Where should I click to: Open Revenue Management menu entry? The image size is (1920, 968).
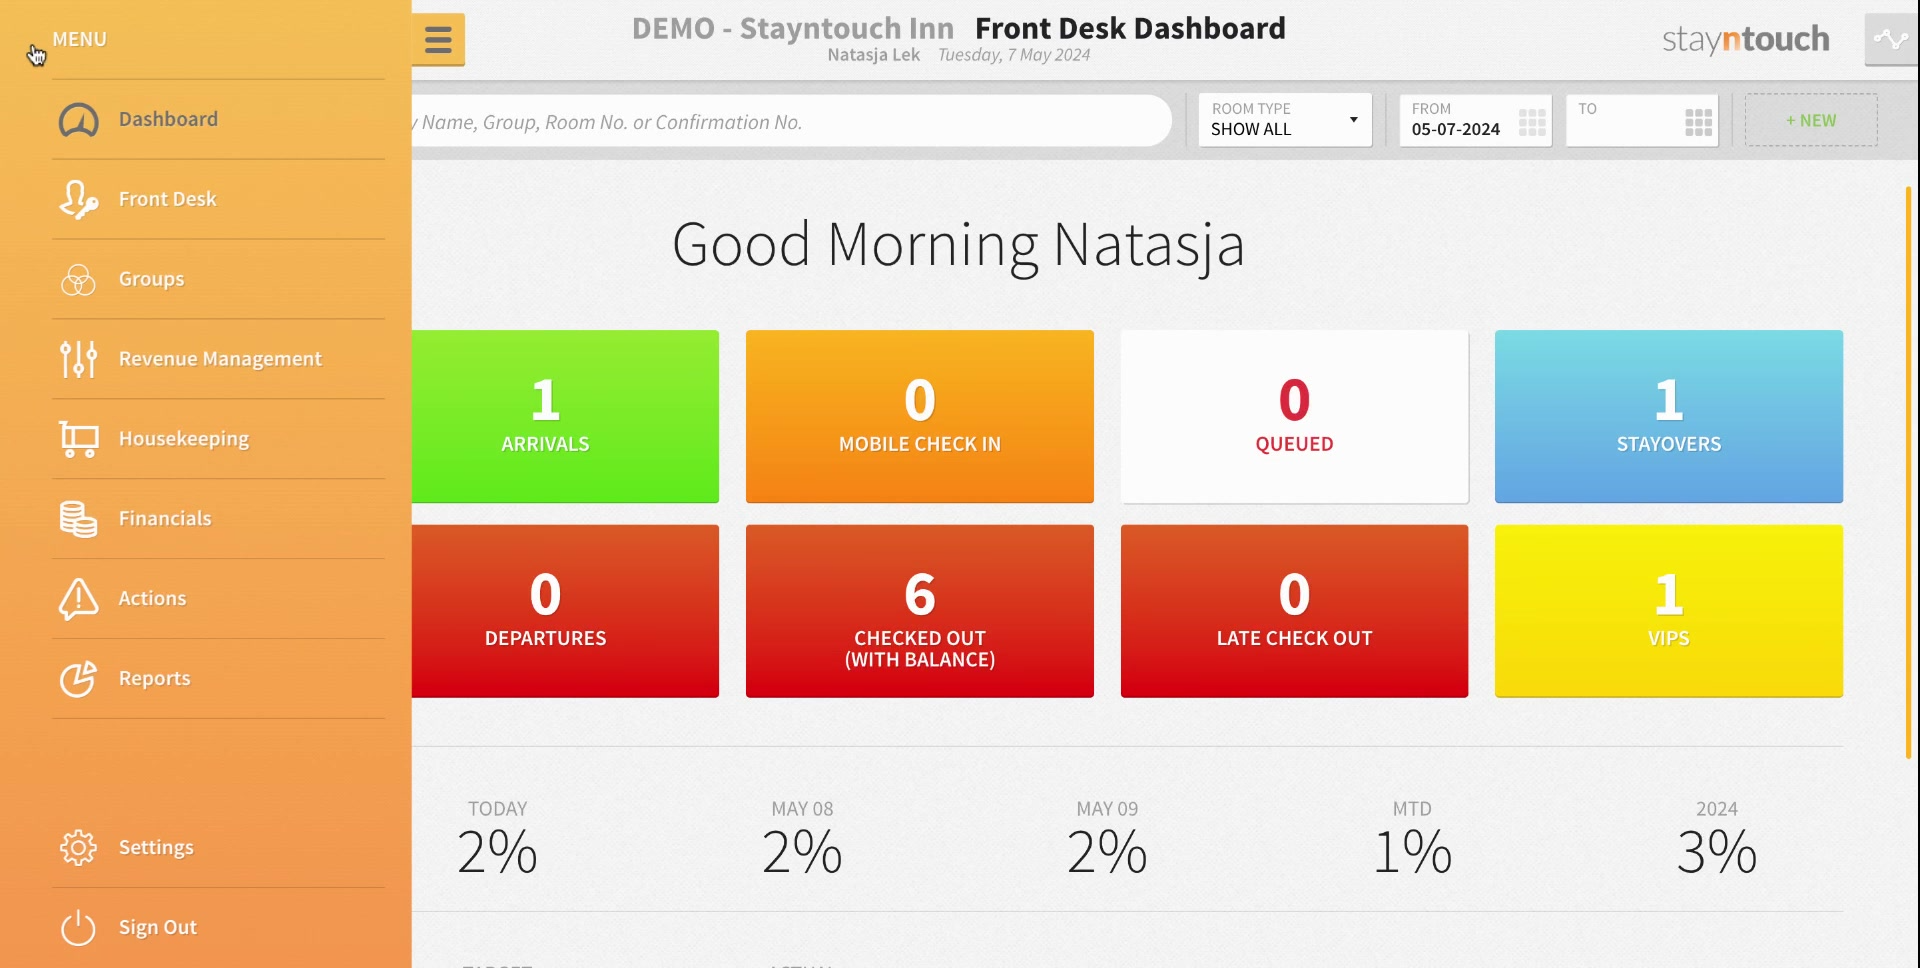pos(220,359)
